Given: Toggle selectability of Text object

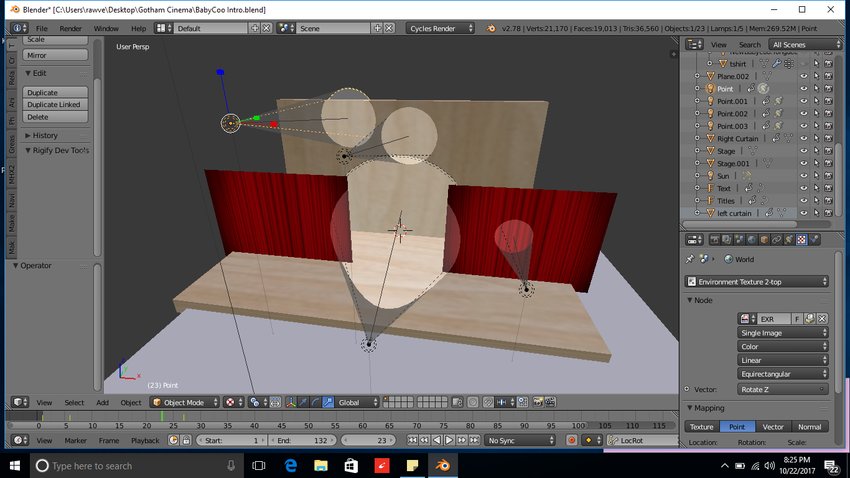Looking at the screenshot, I should point(816,189).
